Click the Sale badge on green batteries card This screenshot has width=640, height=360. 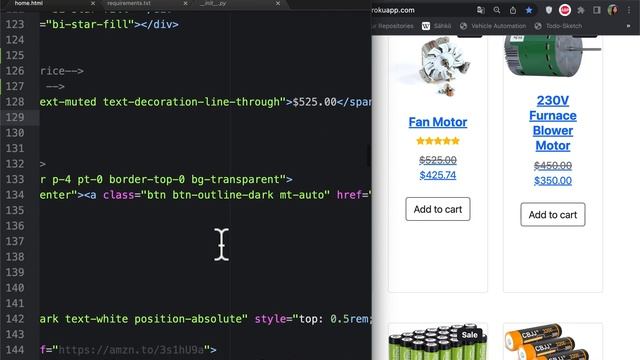pos(469,335)
